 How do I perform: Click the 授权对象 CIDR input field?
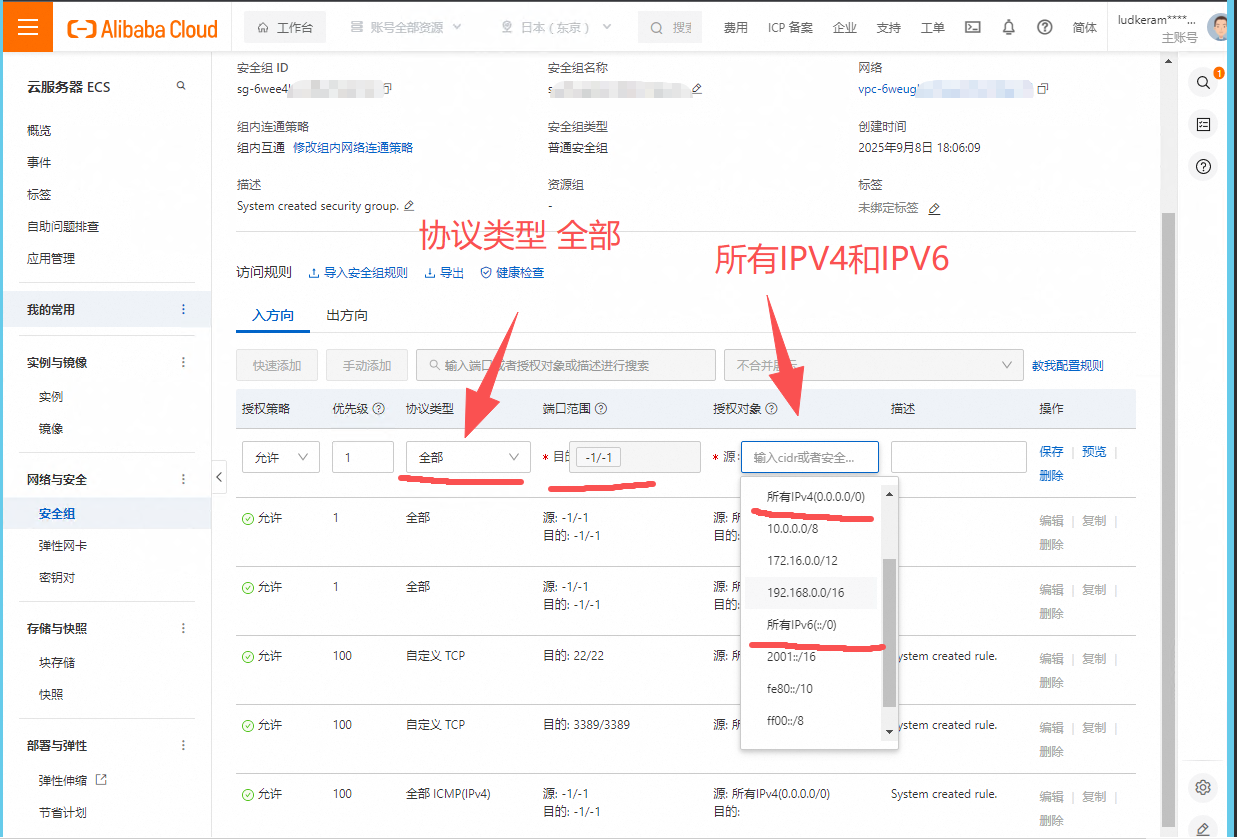tap(810, 457)
